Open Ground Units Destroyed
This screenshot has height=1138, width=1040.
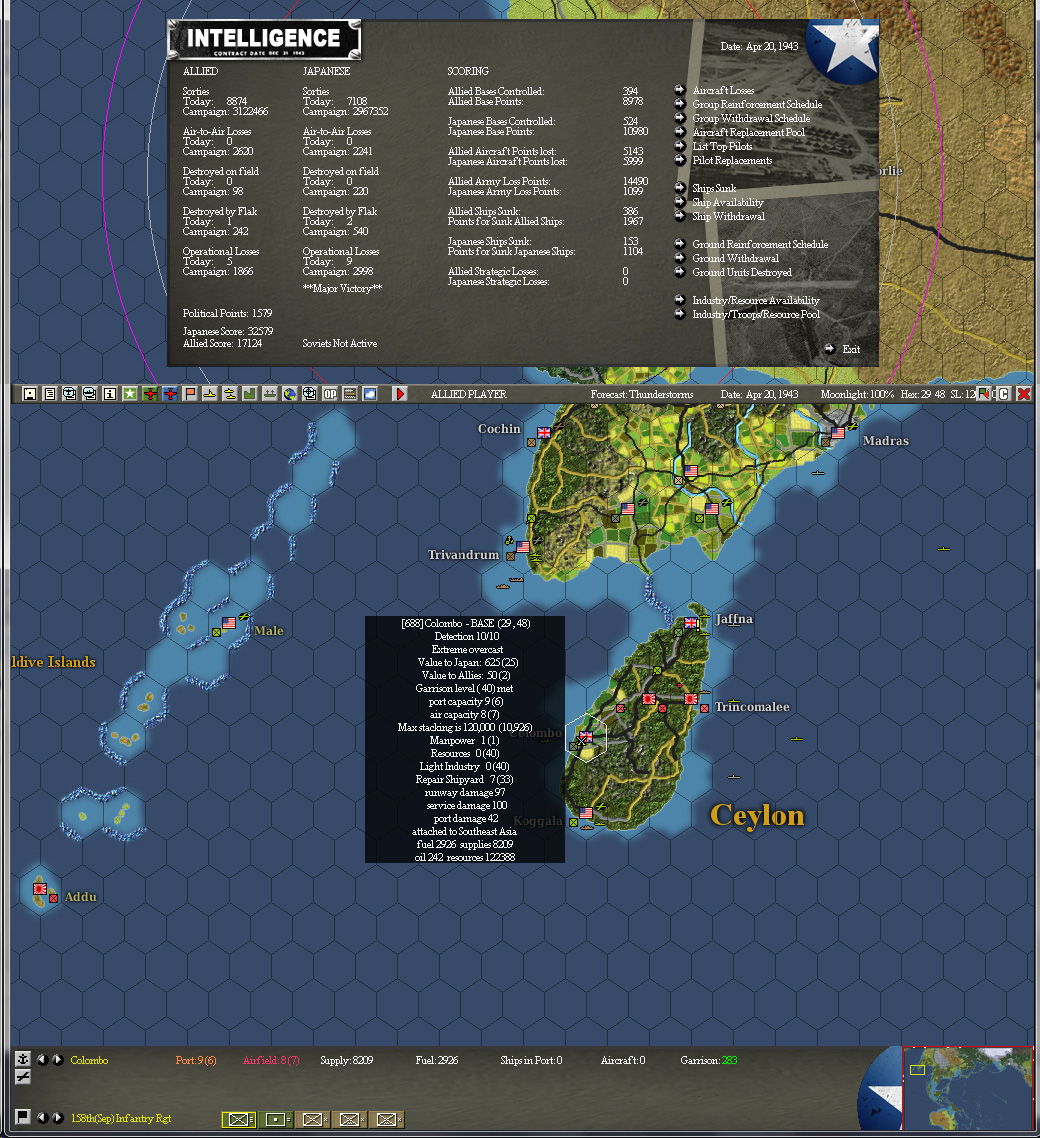pyautogui.click(x=742, y=272)
